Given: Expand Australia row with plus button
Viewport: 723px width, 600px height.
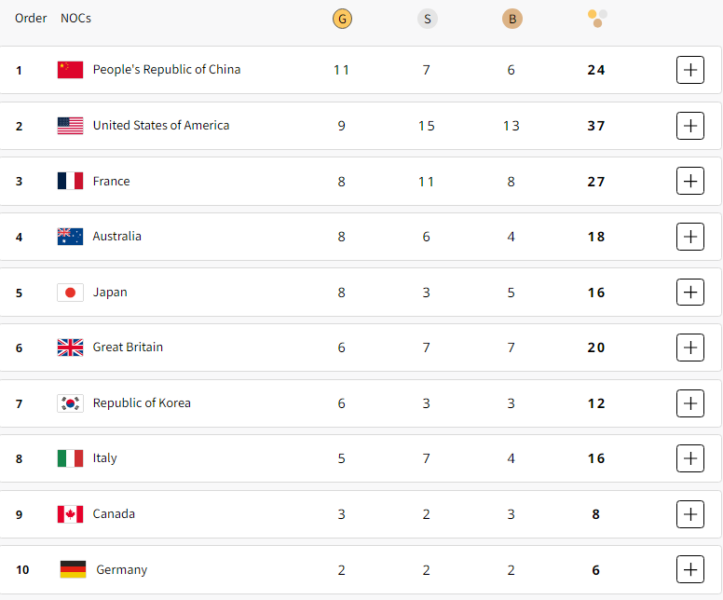Looking at the screenshot, I should click(x=690, y=237).
